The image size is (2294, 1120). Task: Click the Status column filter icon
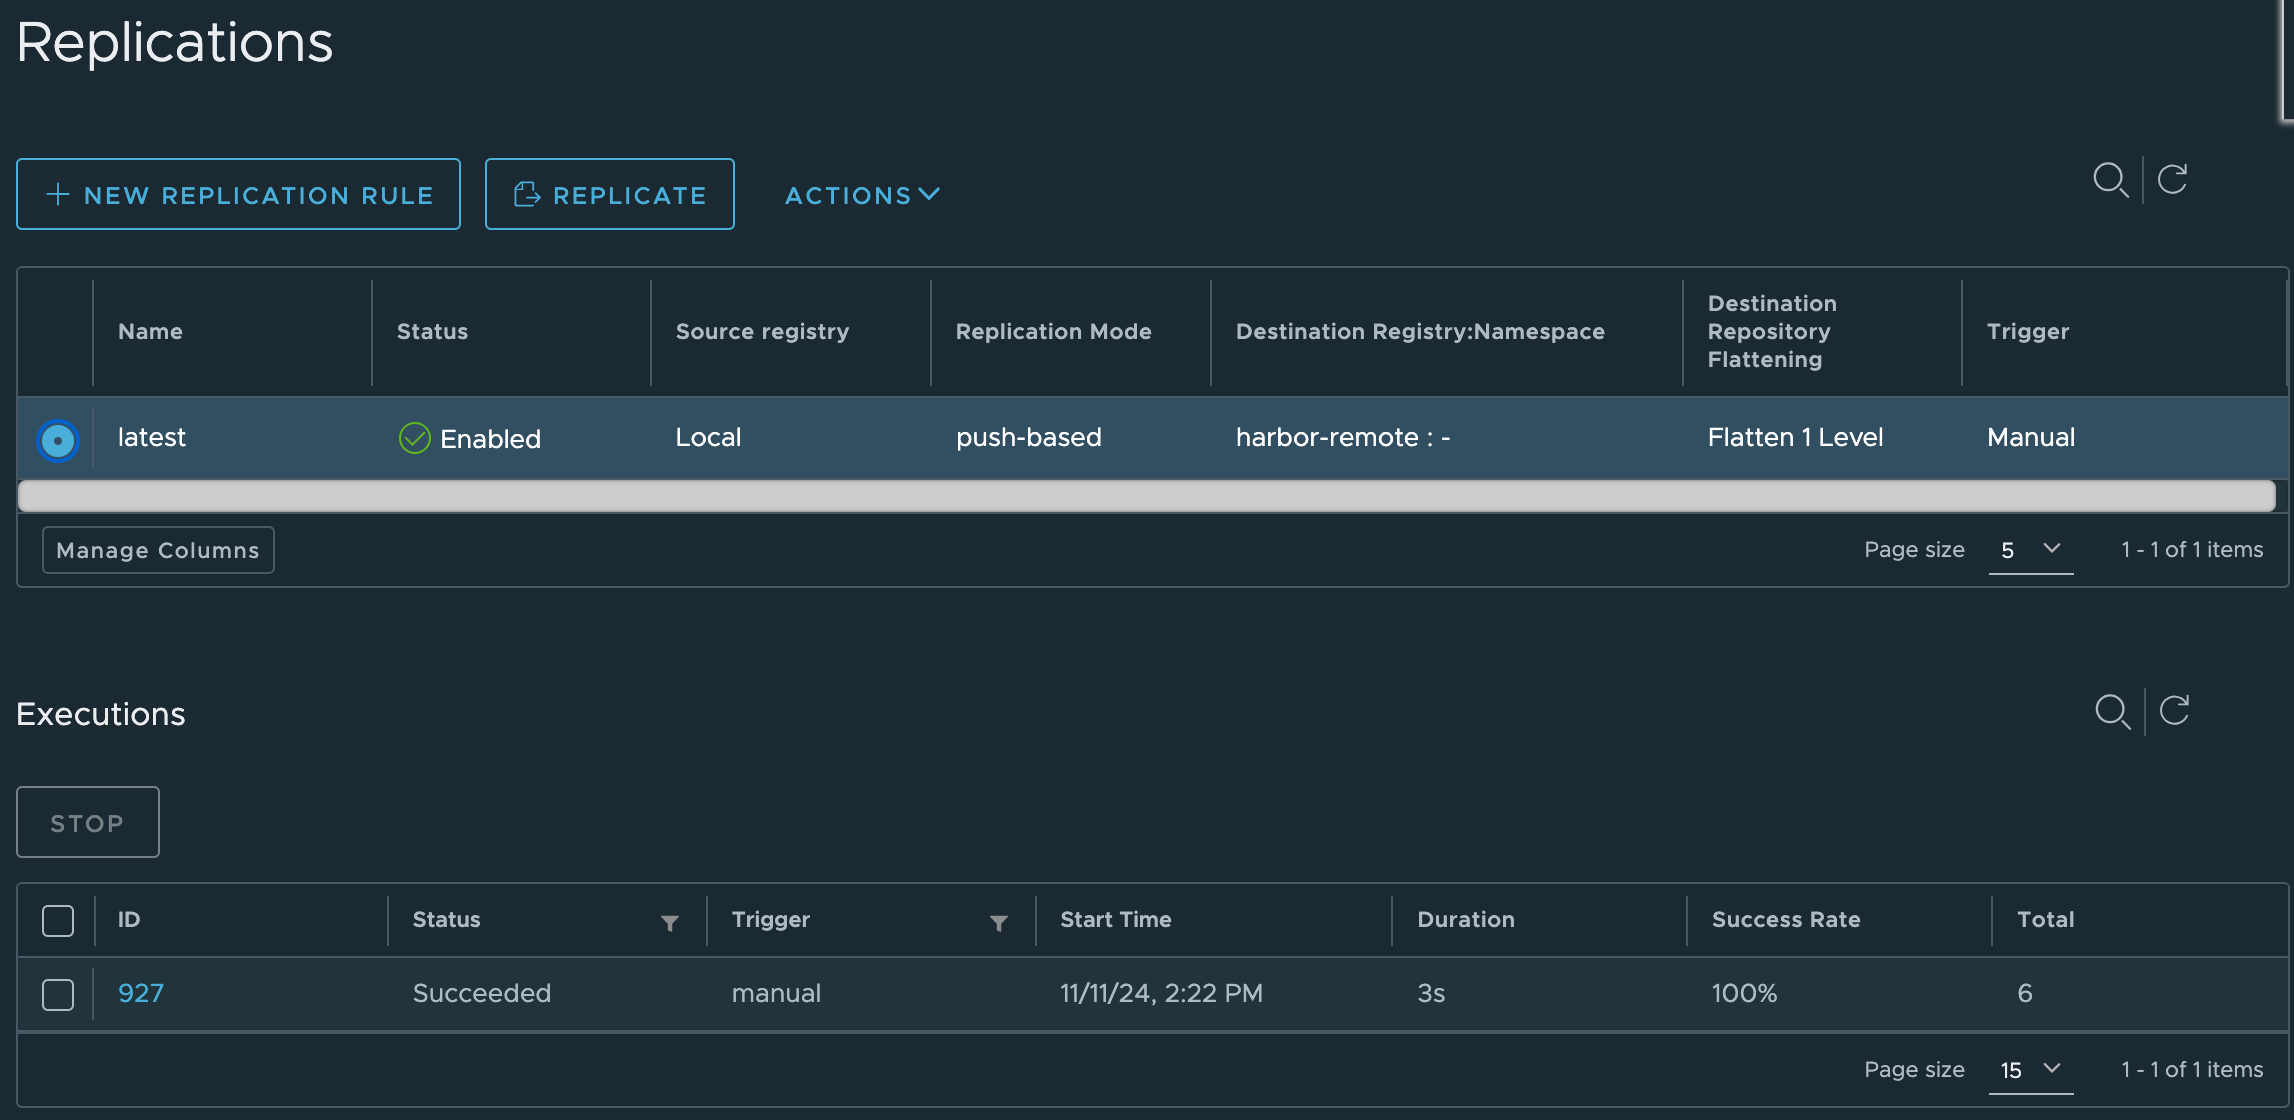pyautogui.click(x=670, y=923)
